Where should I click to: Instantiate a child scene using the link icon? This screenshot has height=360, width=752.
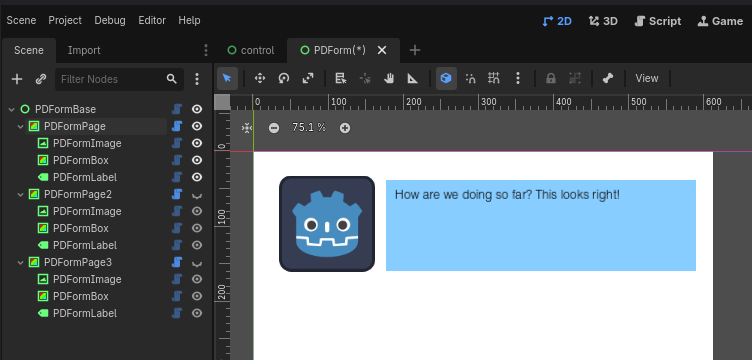point(41,79)
